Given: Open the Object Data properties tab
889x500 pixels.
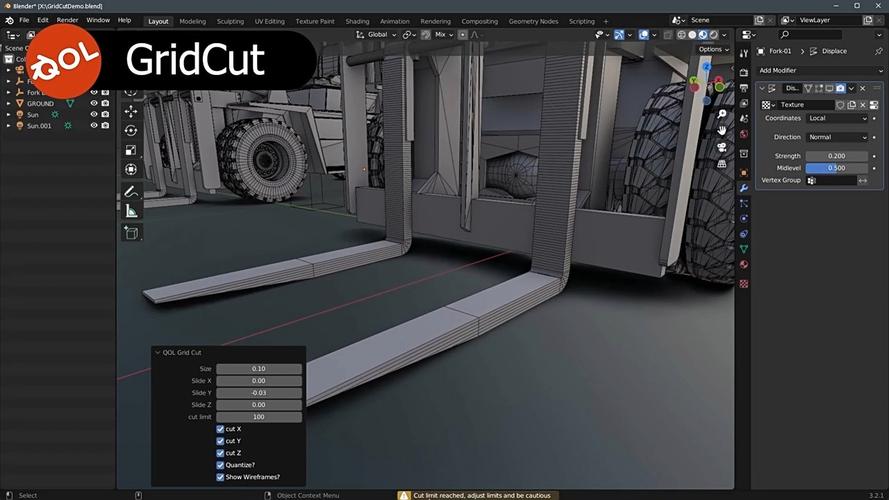Looking at the screenshot, I should (x=744, y=249).
